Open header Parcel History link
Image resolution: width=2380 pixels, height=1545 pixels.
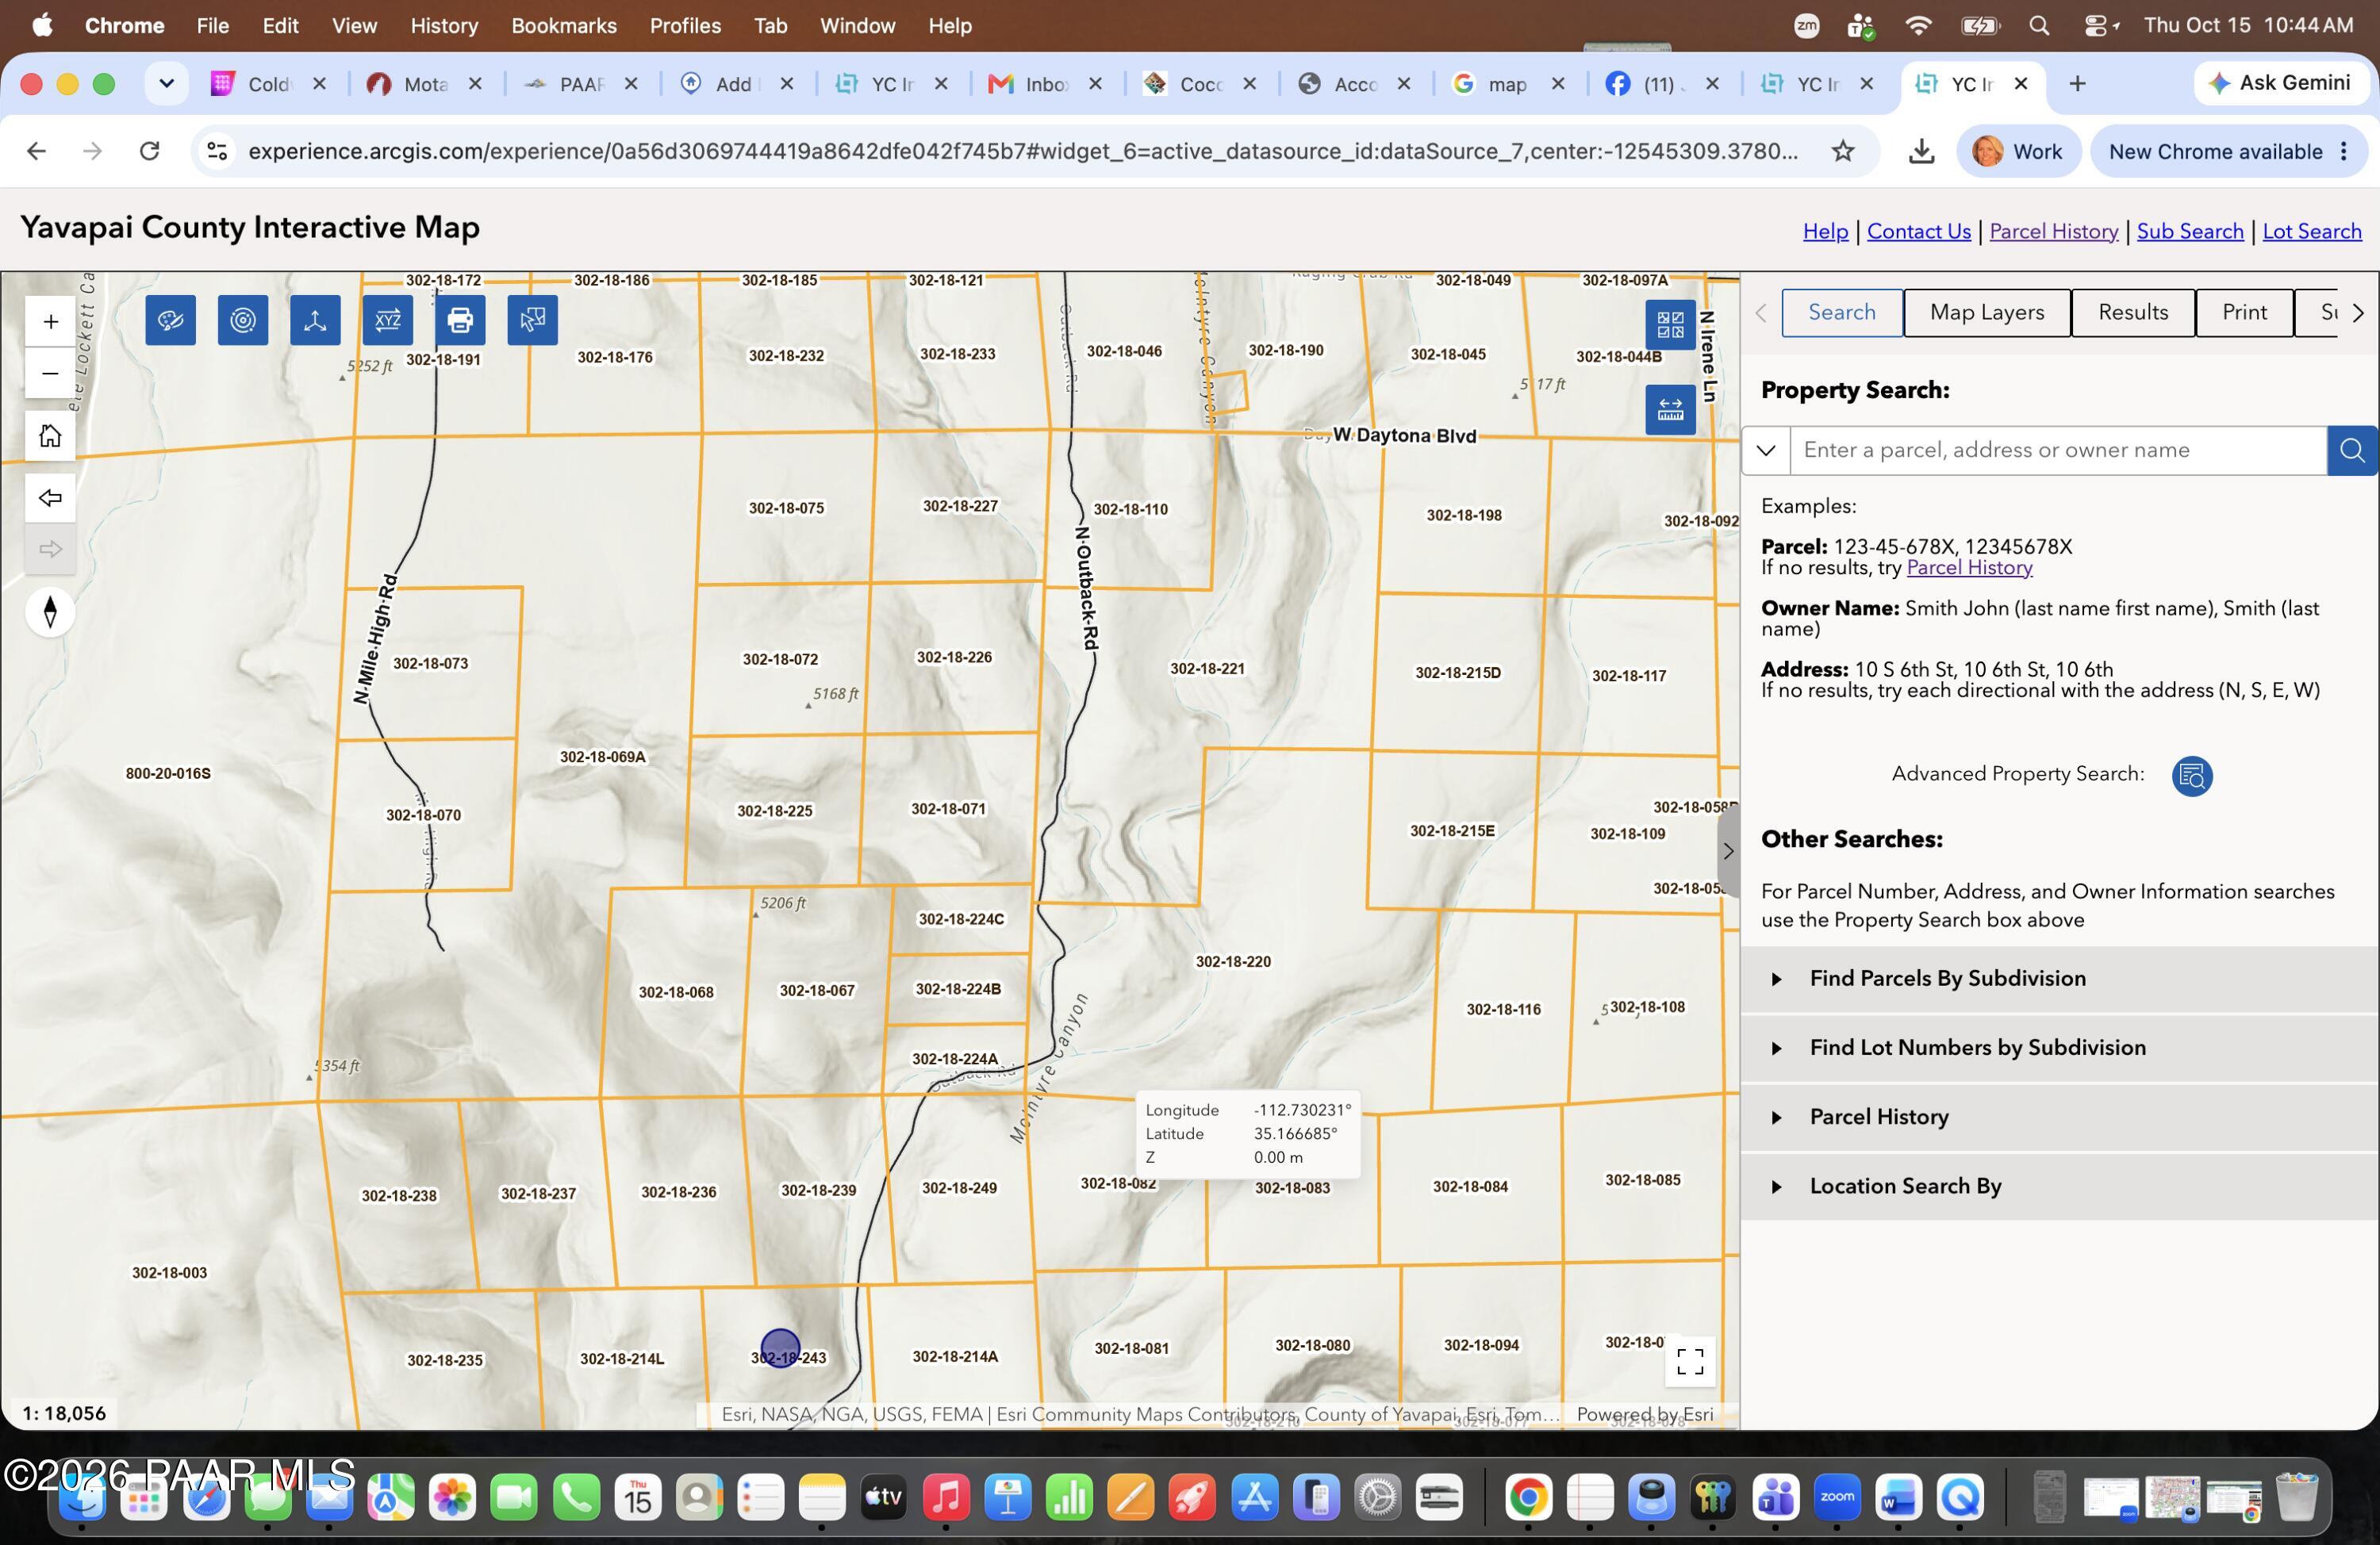click(2054, 232)
